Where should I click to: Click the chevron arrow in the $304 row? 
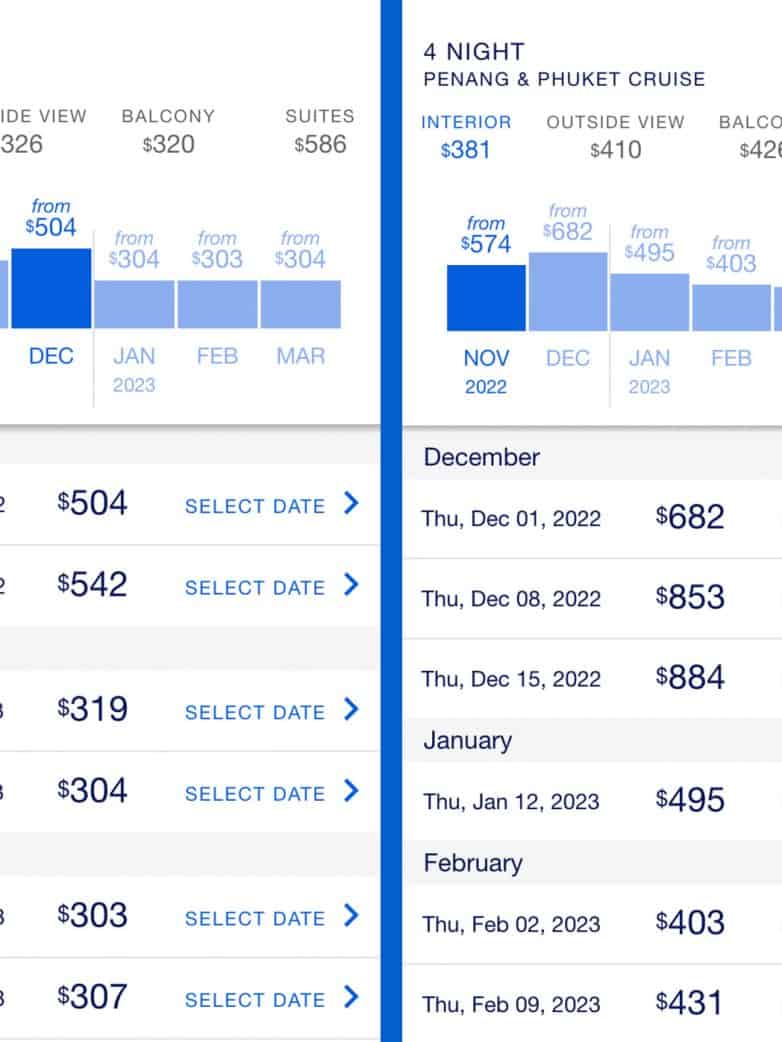(351, 792)
